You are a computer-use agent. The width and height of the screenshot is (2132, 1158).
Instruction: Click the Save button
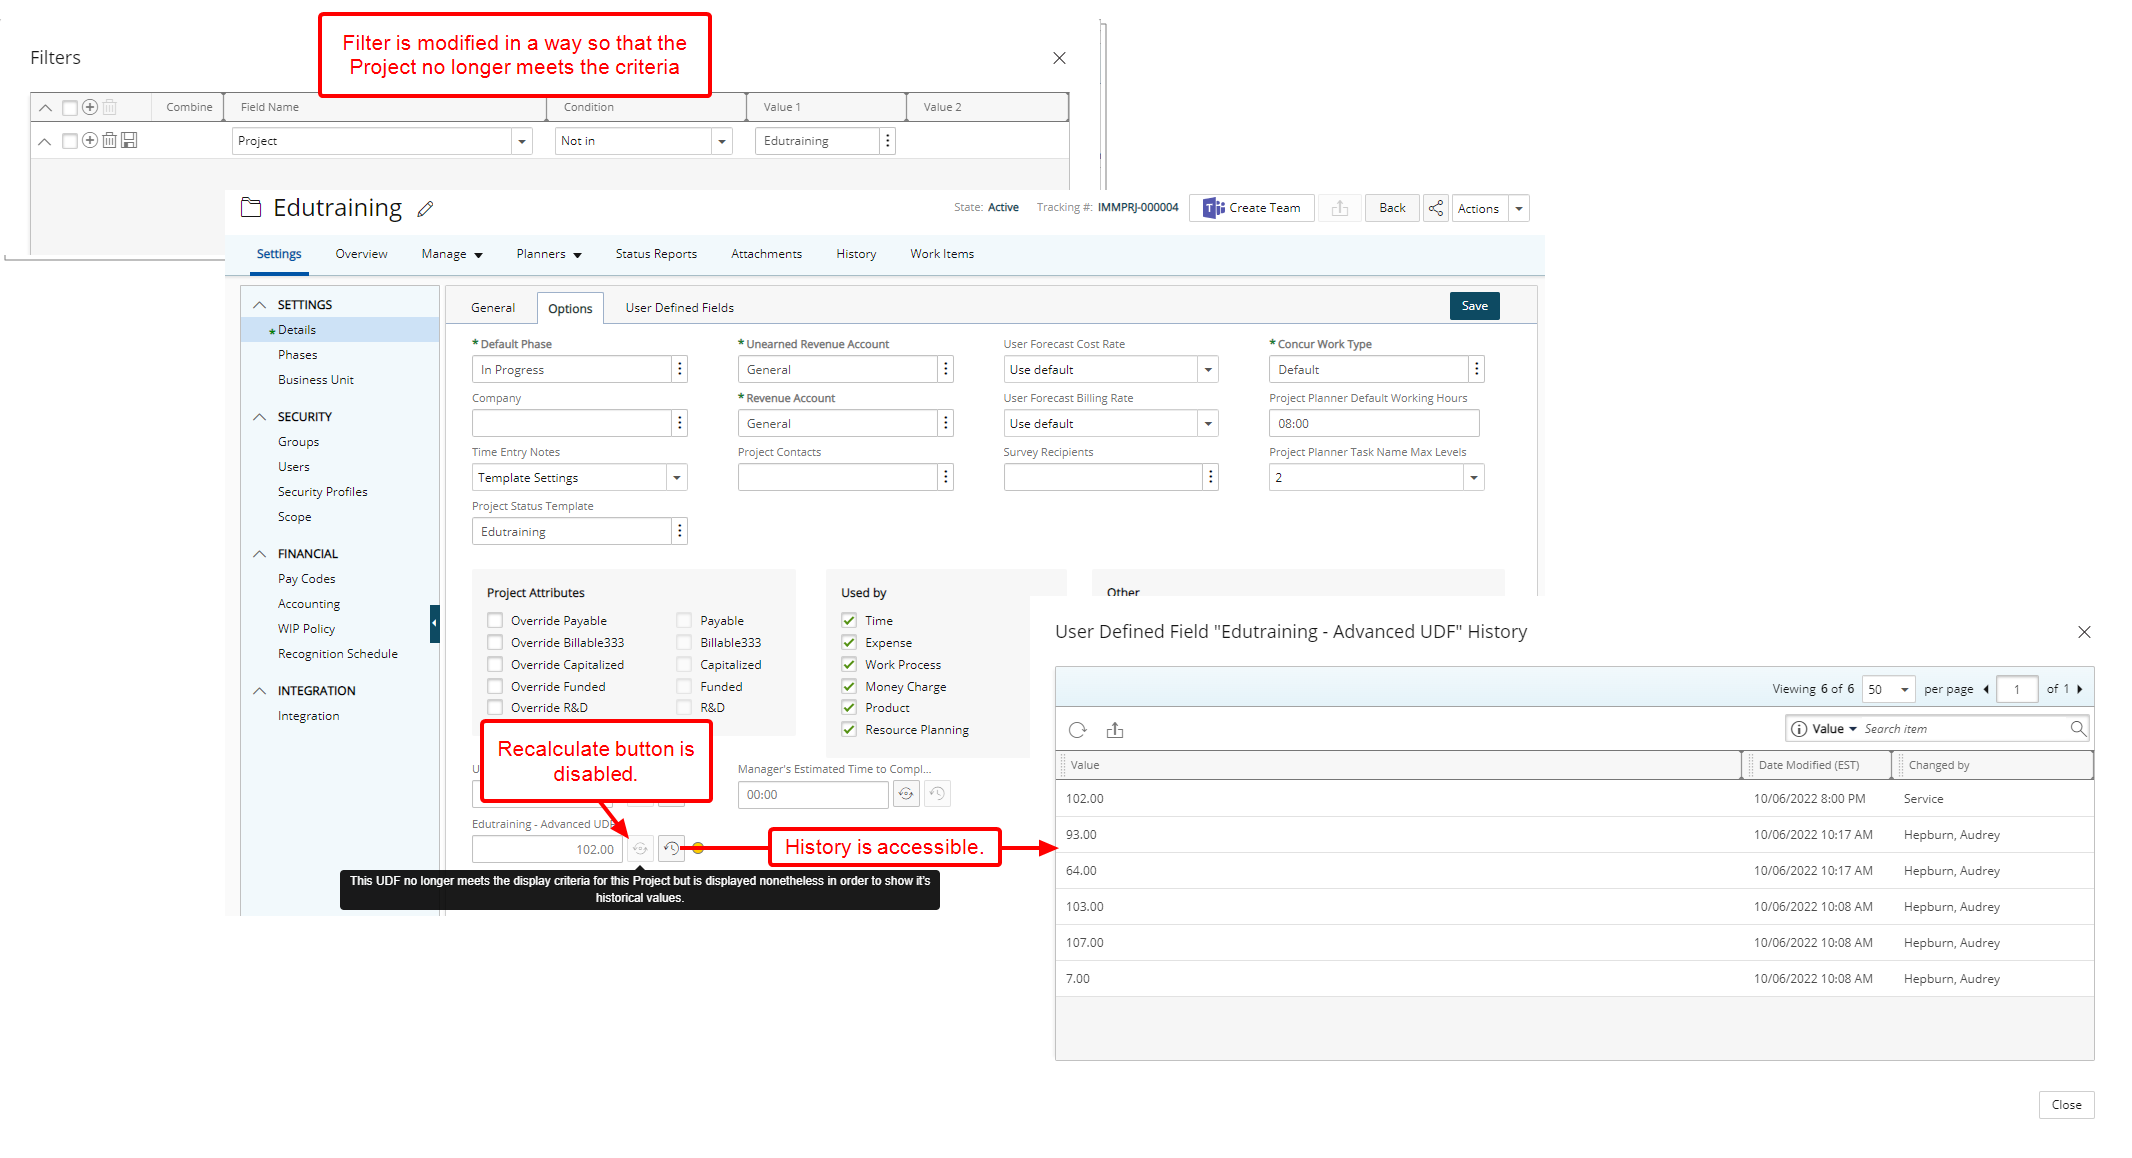[1474, 306]
